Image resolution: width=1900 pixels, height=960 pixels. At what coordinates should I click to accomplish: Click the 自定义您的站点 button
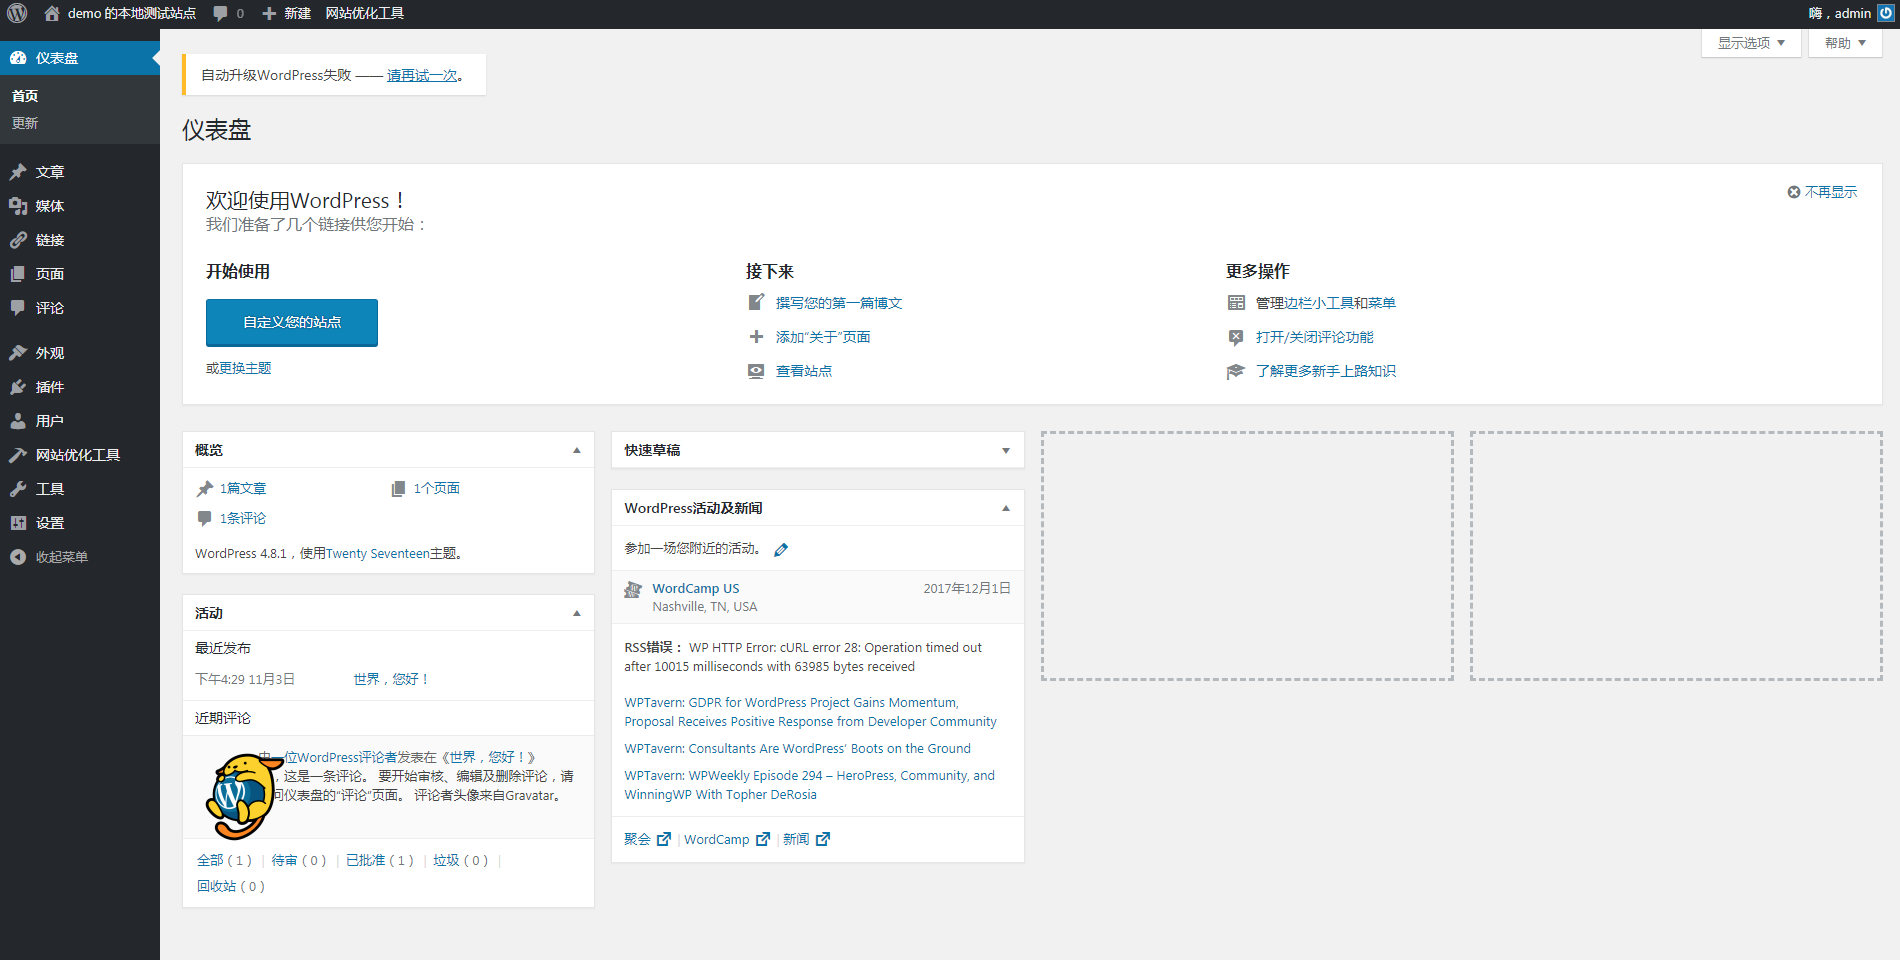[292, 322]
